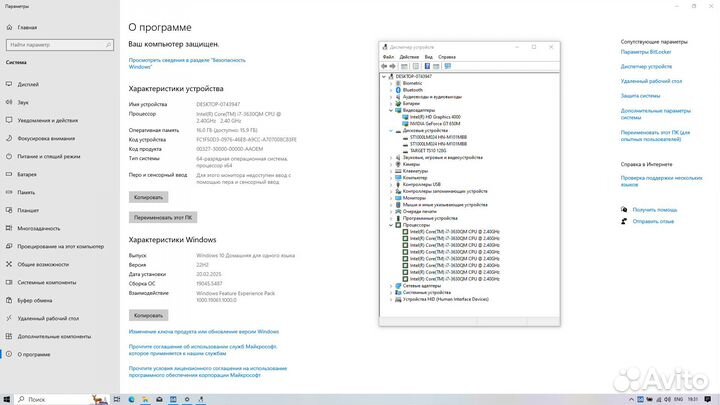Open Start menu Windows button

point(6,399)
